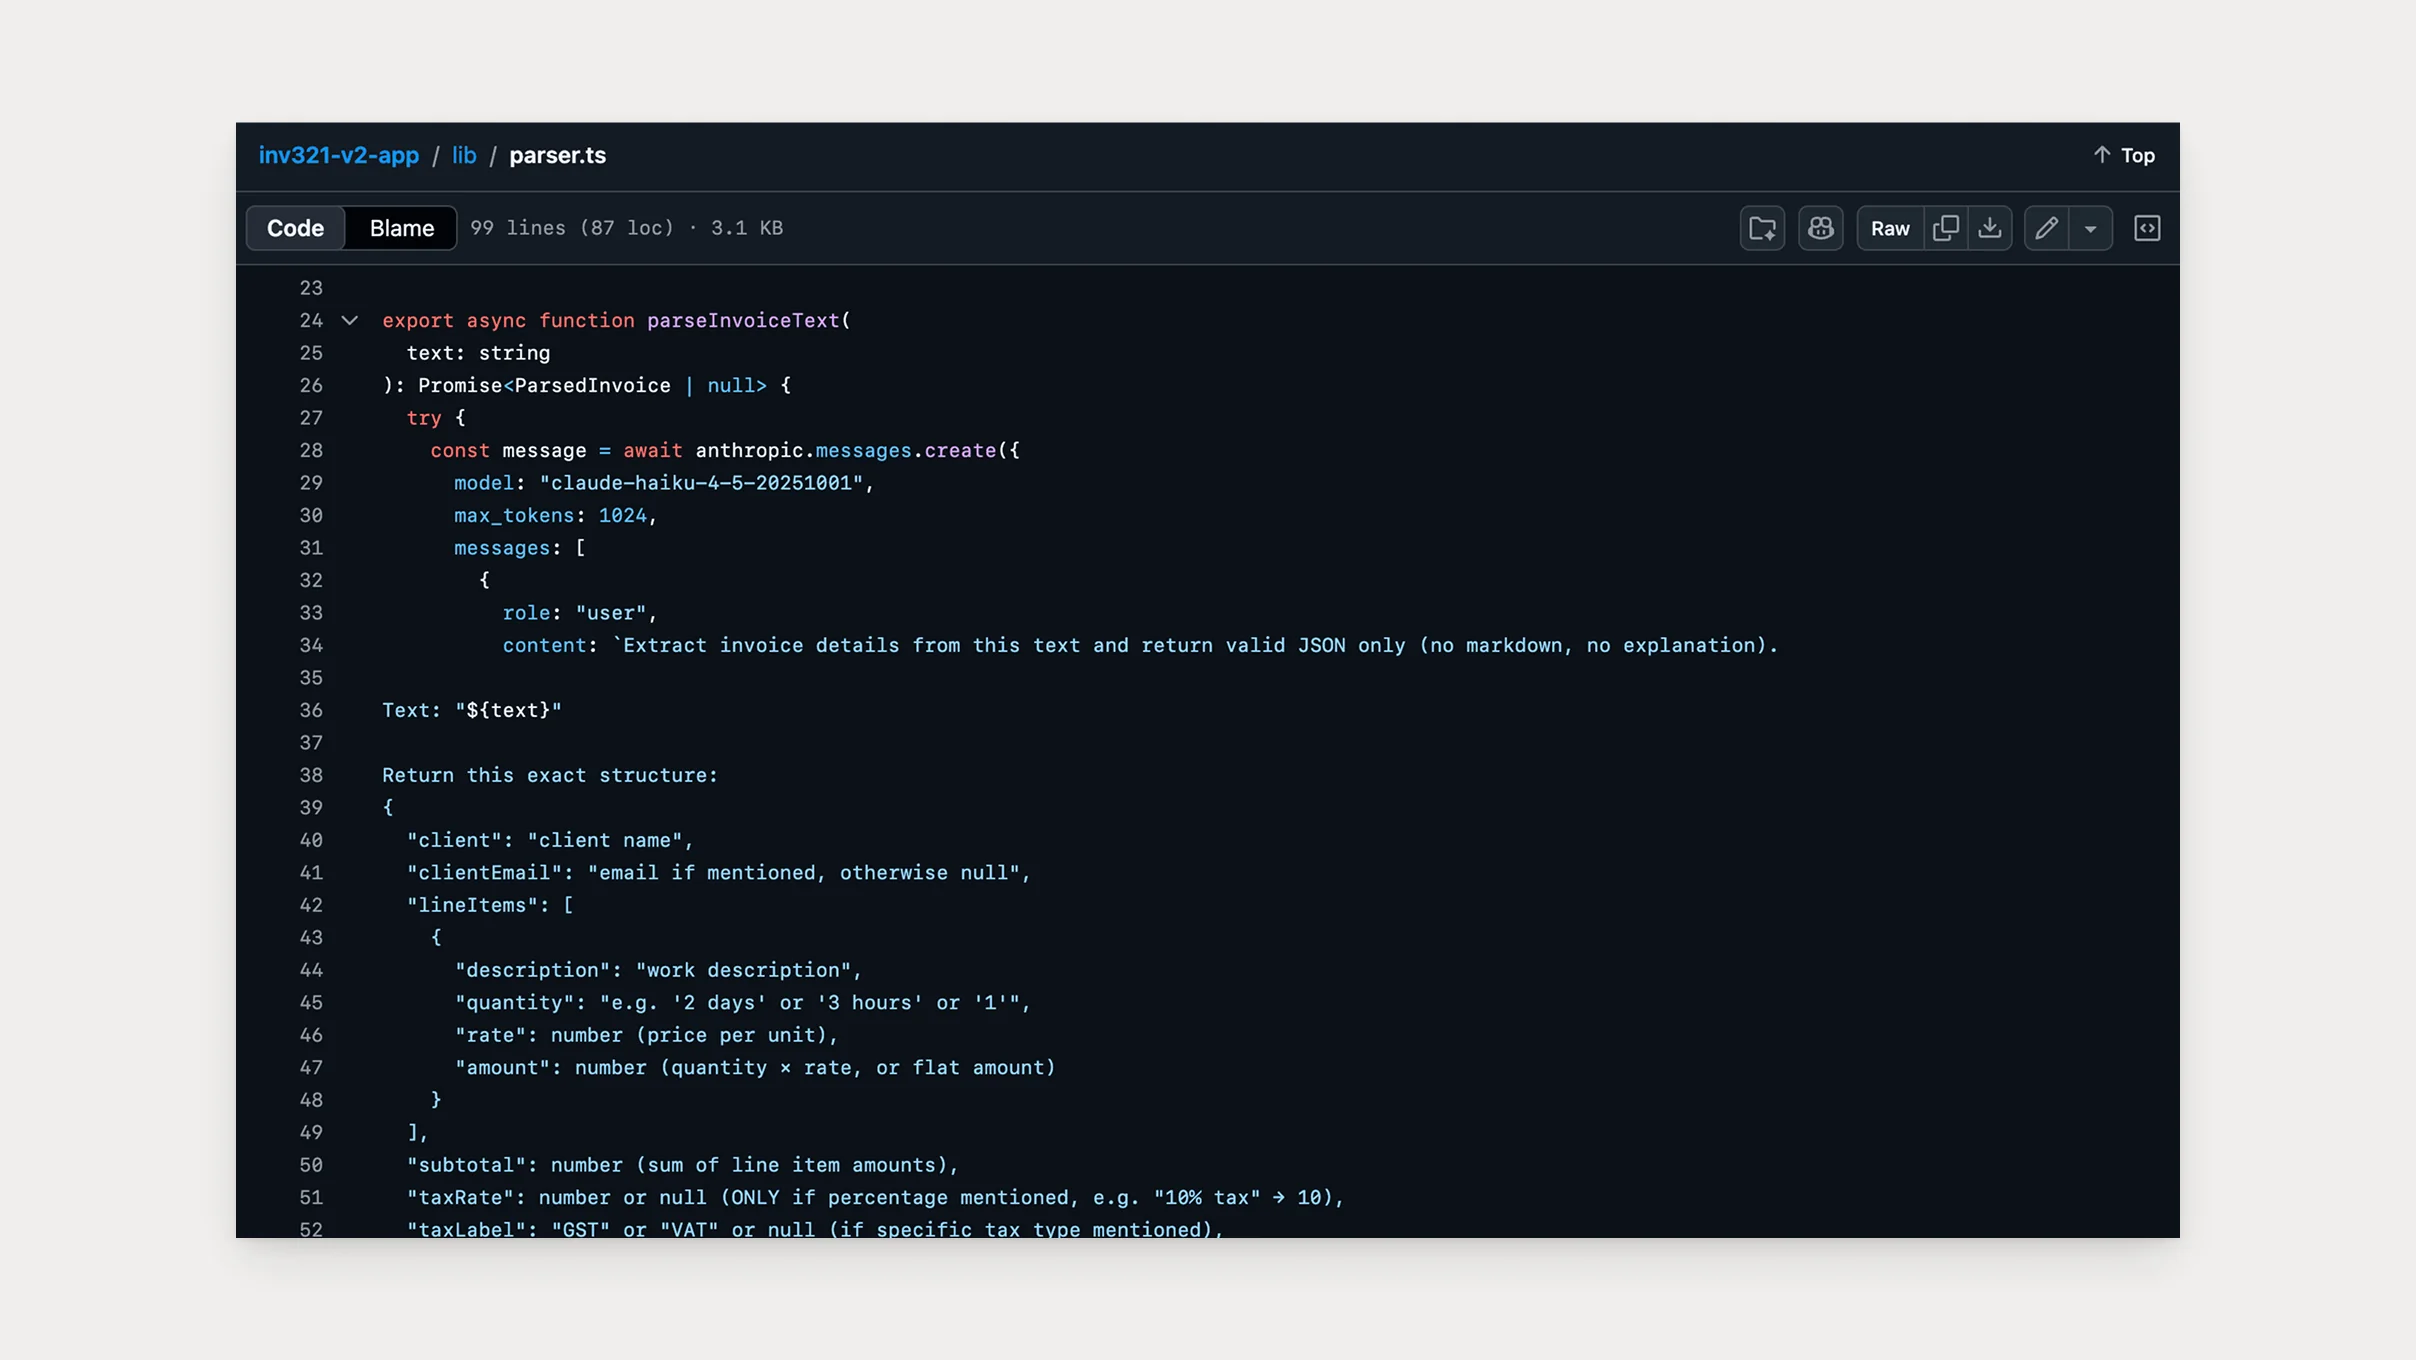The image size is (2416, 1360).
Task: Open the inv321-v2-app repository breadcrumb
Action: (338, 155)
